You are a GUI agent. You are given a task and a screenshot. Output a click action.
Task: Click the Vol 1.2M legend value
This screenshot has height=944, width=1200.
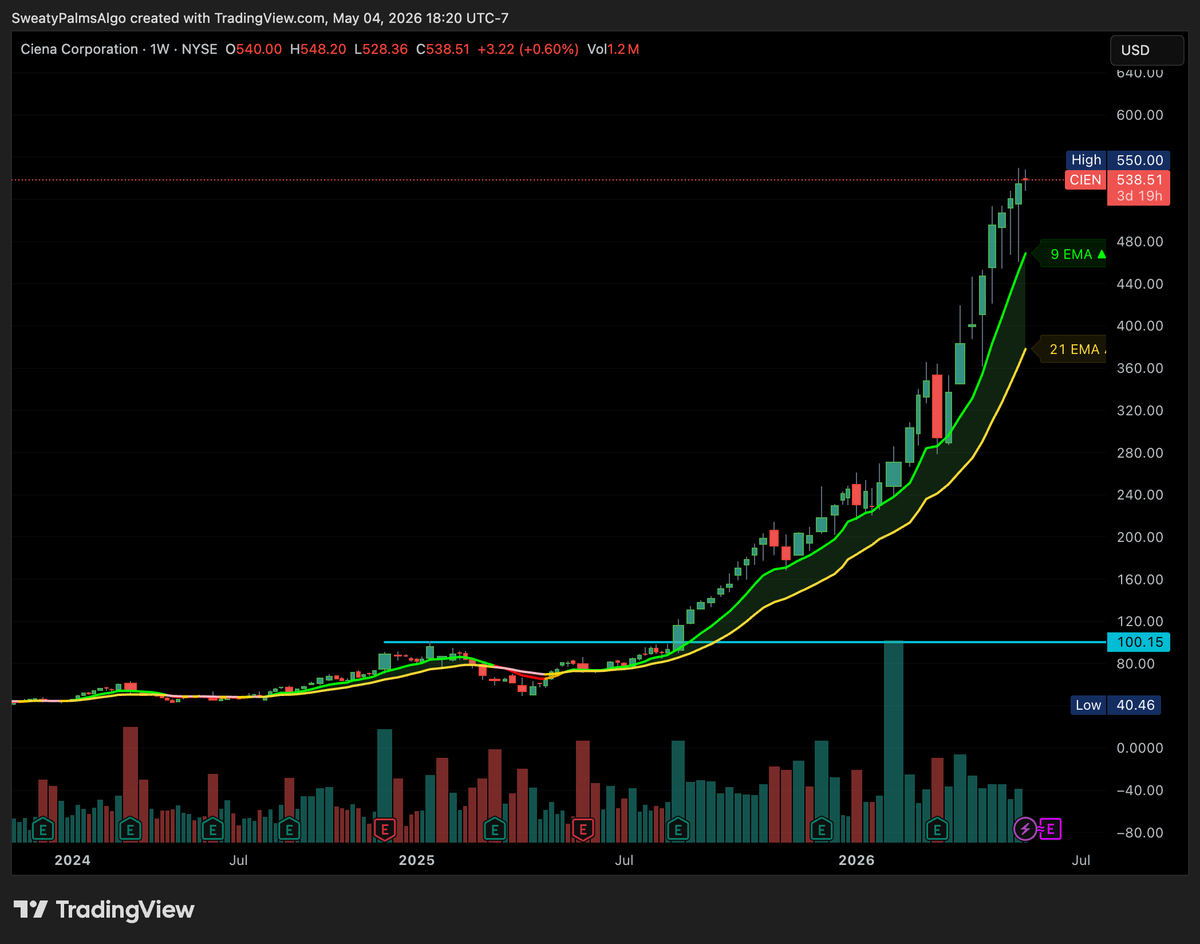tap(613, 49)
